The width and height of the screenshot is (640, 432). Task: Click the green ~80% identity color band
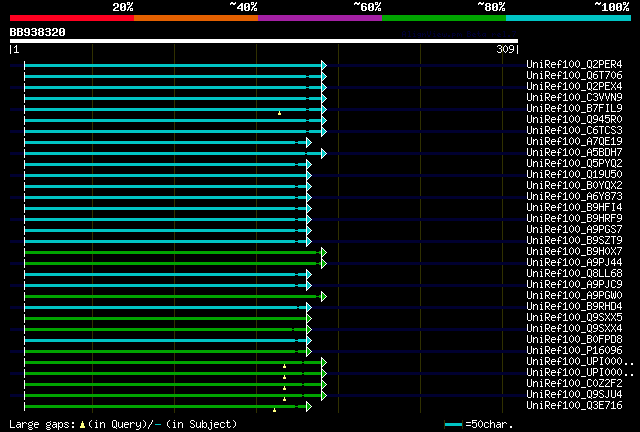[444, 18]
